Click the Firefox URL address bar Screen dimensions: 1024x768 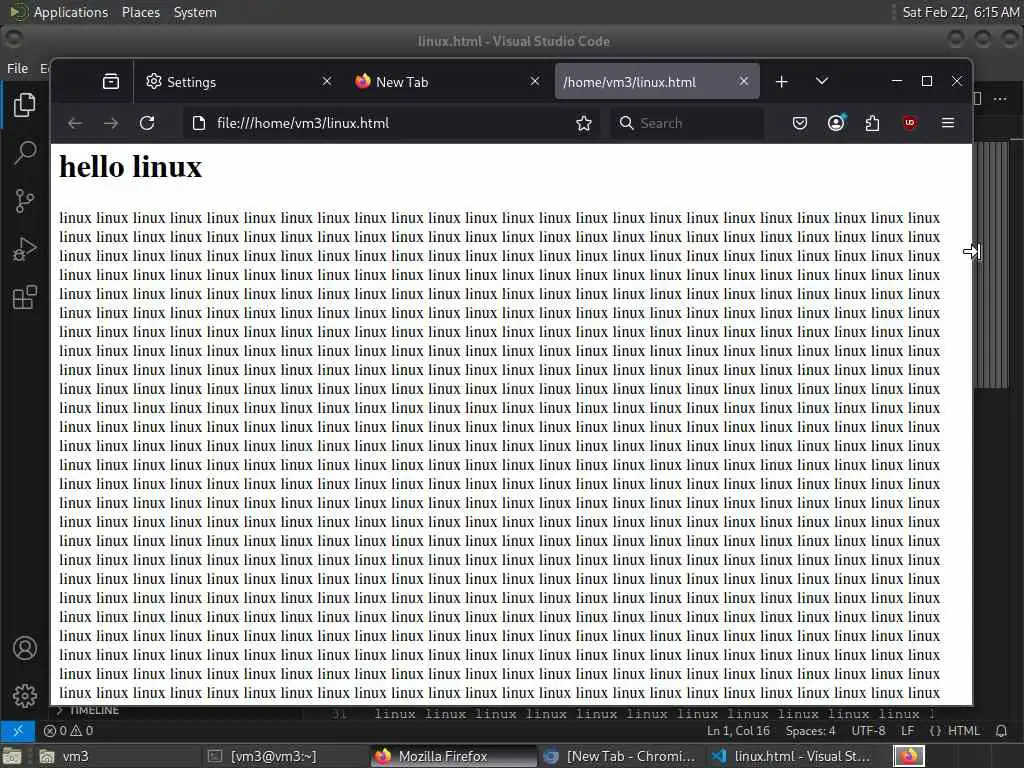coord(392,123)
